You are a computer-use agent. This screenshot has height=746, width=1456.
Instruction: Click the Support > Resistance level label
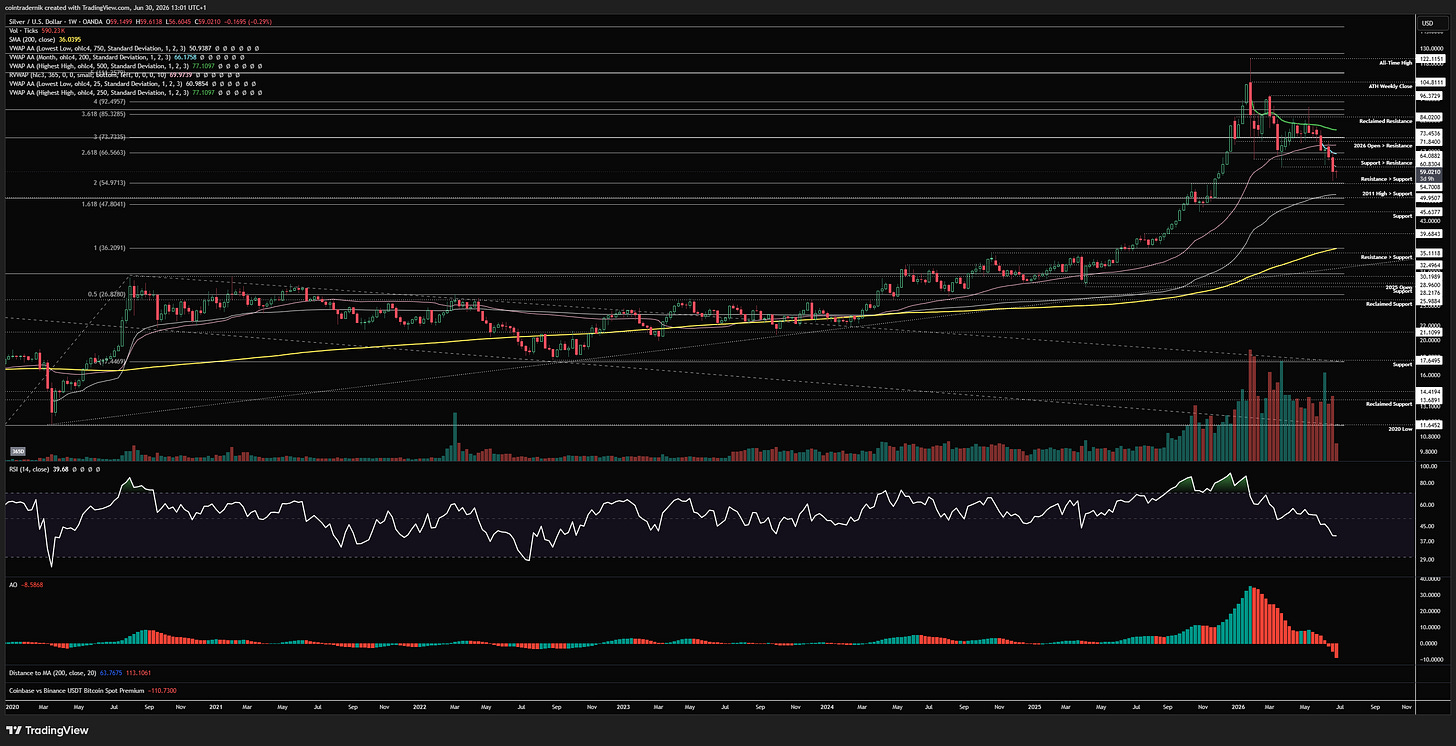pos(1388,162)
